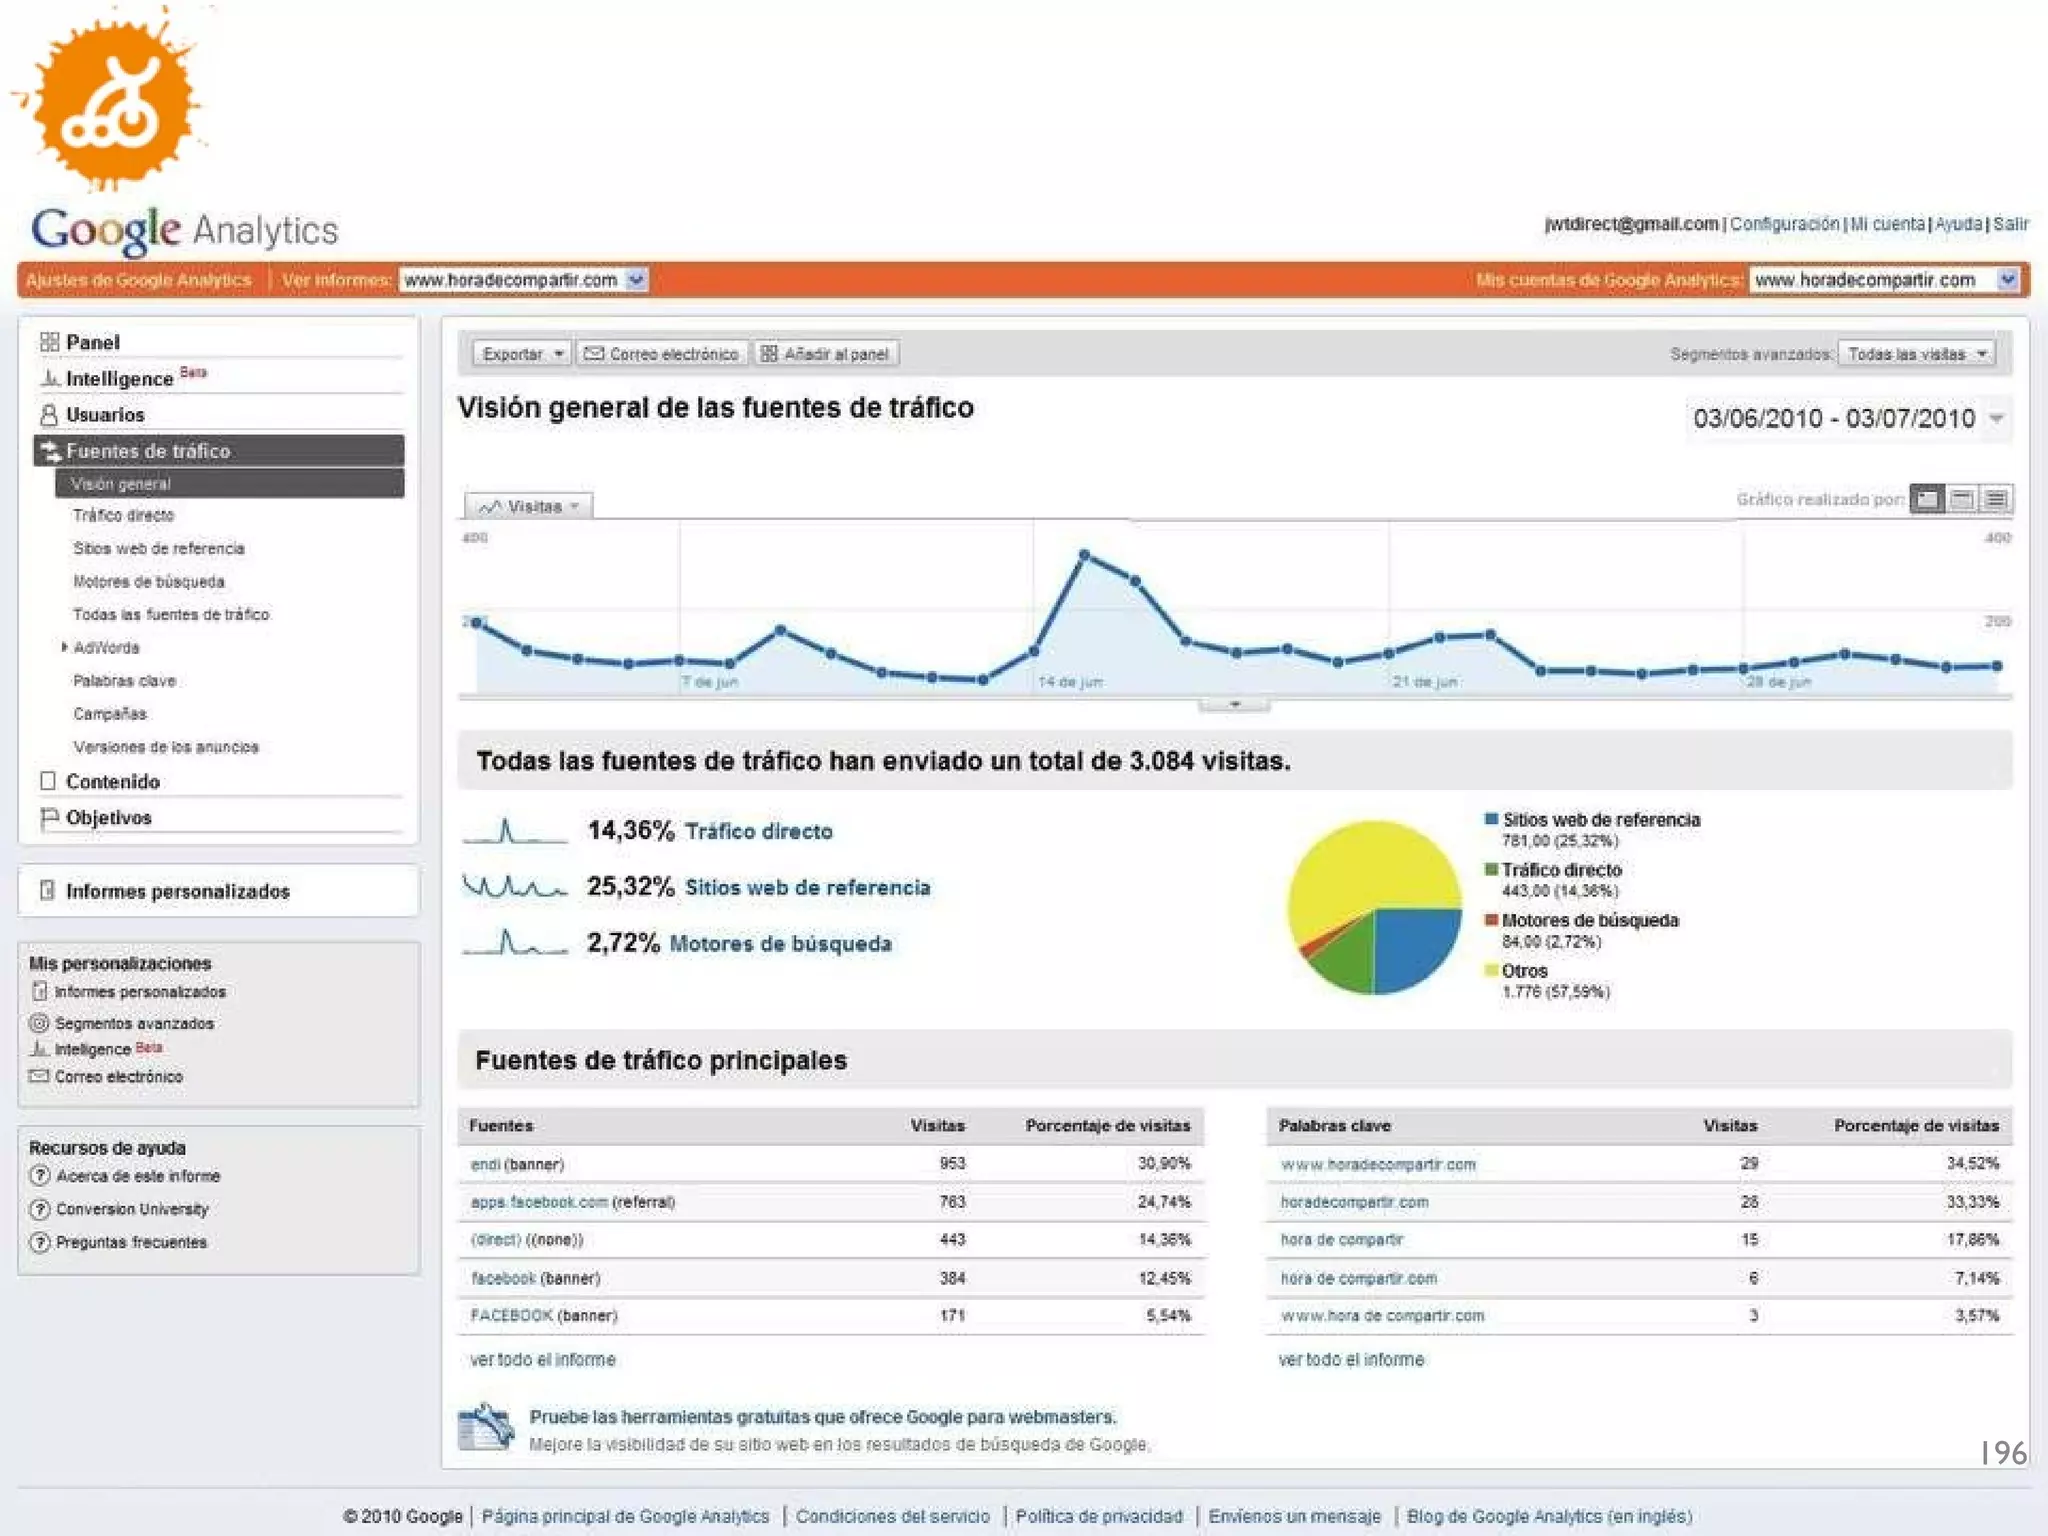Click the peak data point on visits graph
2048x1536 pixels.
tap(1084, 554)
